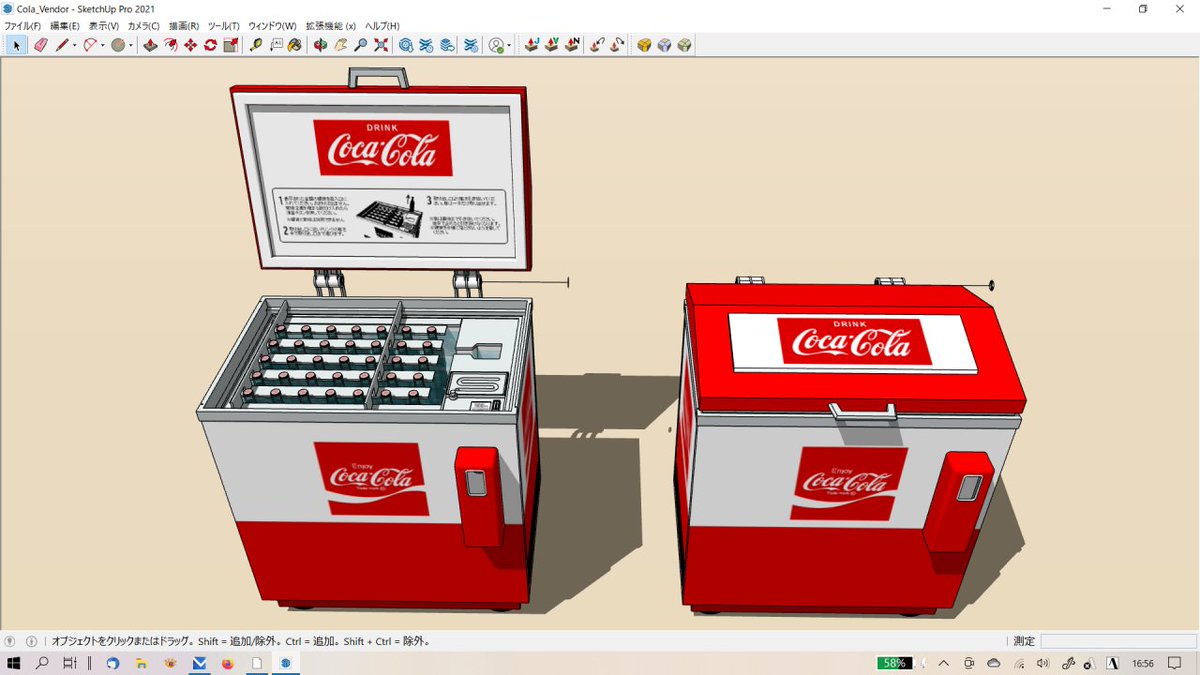Open the 3D Warehouse icon
This screenshot has height=675, width=1200.
[407, 45]
